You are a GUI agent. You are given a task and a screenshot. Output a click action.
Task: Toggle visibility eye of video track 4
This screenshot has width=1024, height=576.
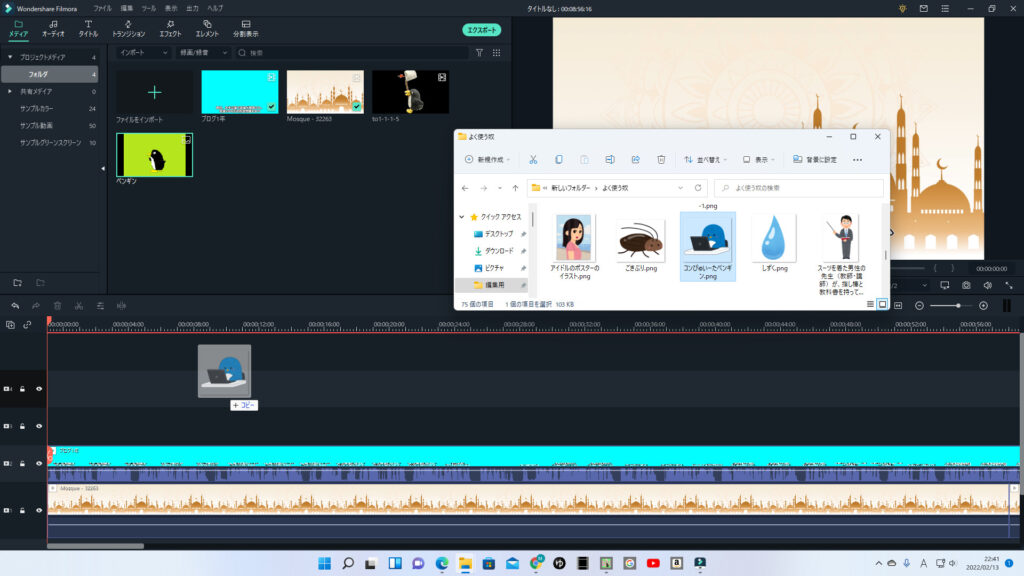39,389
